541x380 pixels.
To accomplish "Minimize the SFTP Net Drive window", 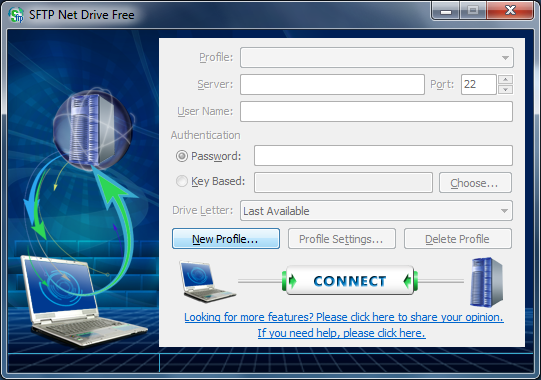I will click(445, 11).
